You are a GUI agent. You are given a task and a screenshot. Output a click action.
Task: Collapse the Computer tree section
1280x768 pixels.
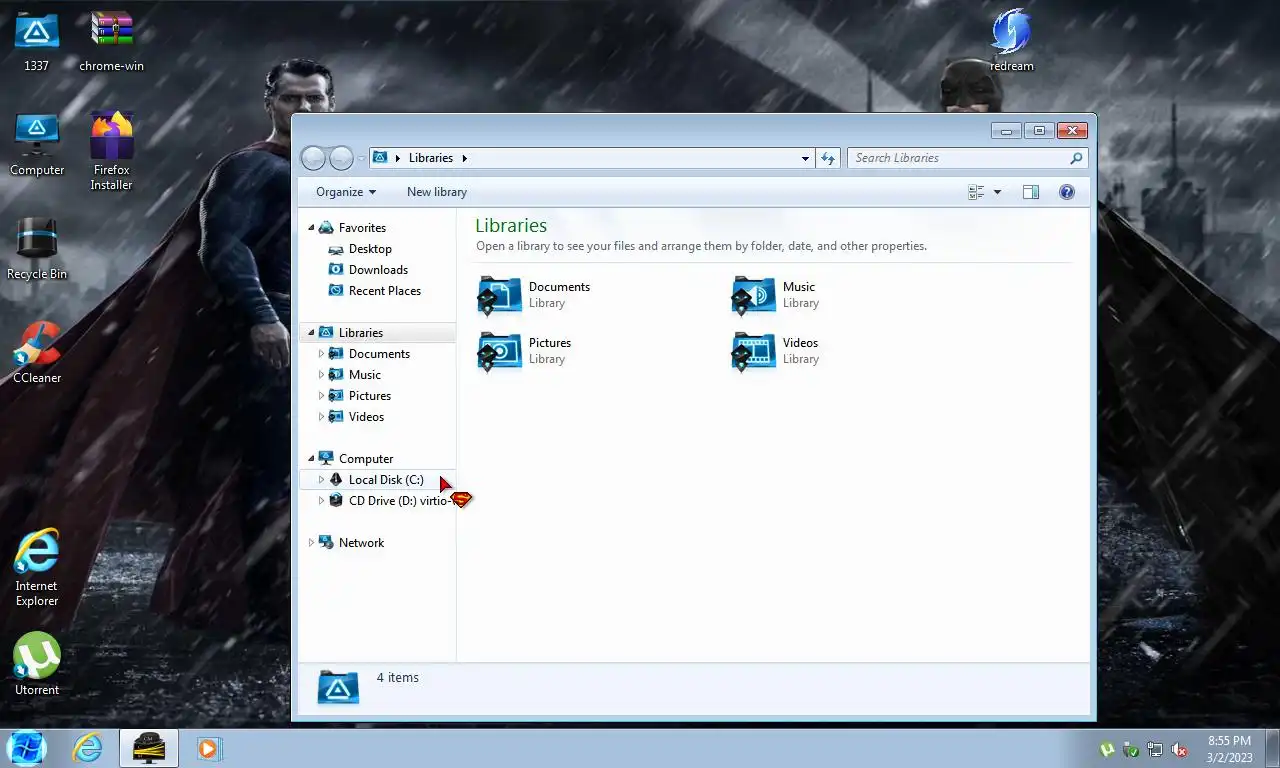pyautogui.click(x=311, y=459)
